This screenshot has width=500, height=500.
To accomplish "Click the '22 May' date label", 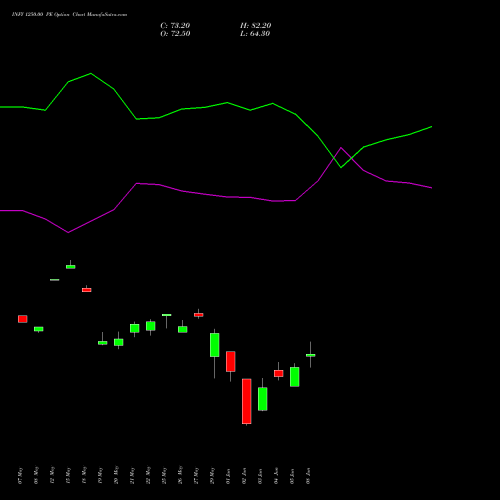I will tap(148, 476).
